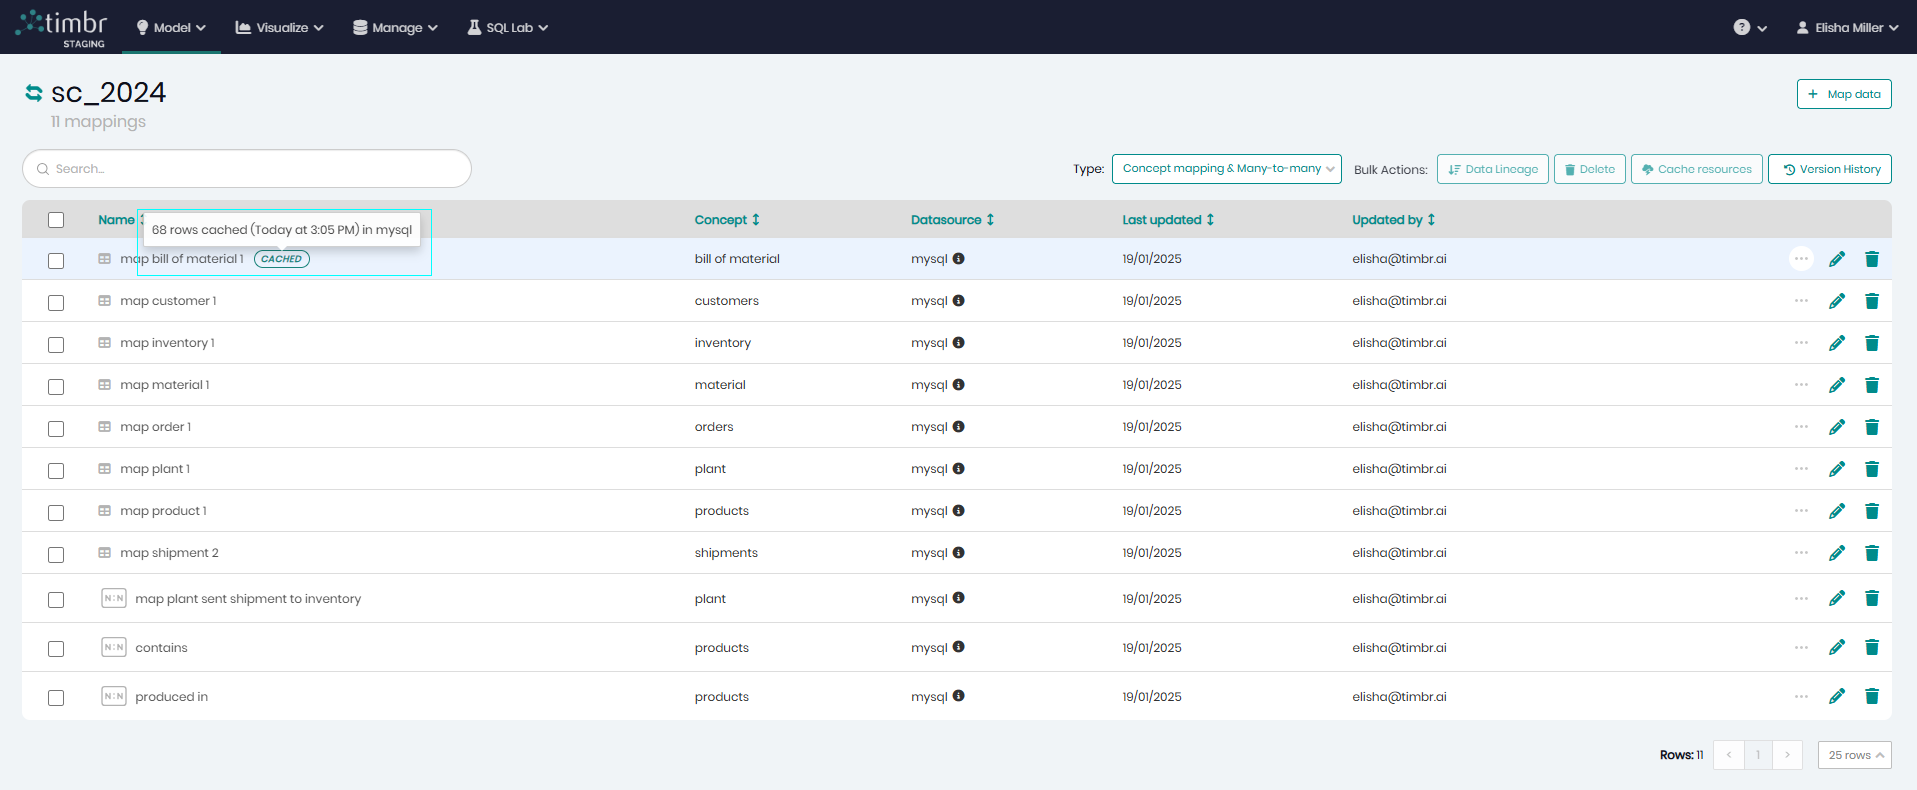This screenshot has height=790, width=1917.
Task: Open the help question mark menu
Action: [x=1749, y=28]
